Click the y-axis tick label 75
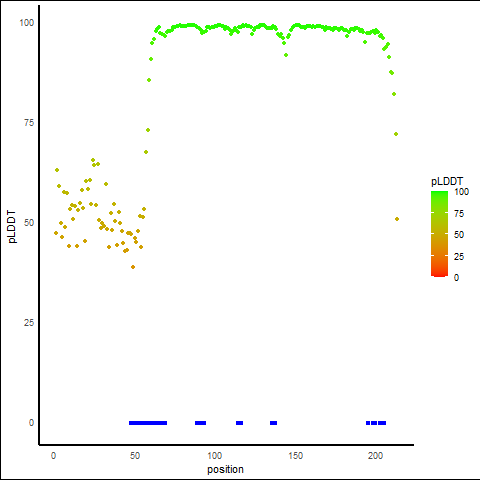Screen dimensions: 480x480 coord(29,123)
